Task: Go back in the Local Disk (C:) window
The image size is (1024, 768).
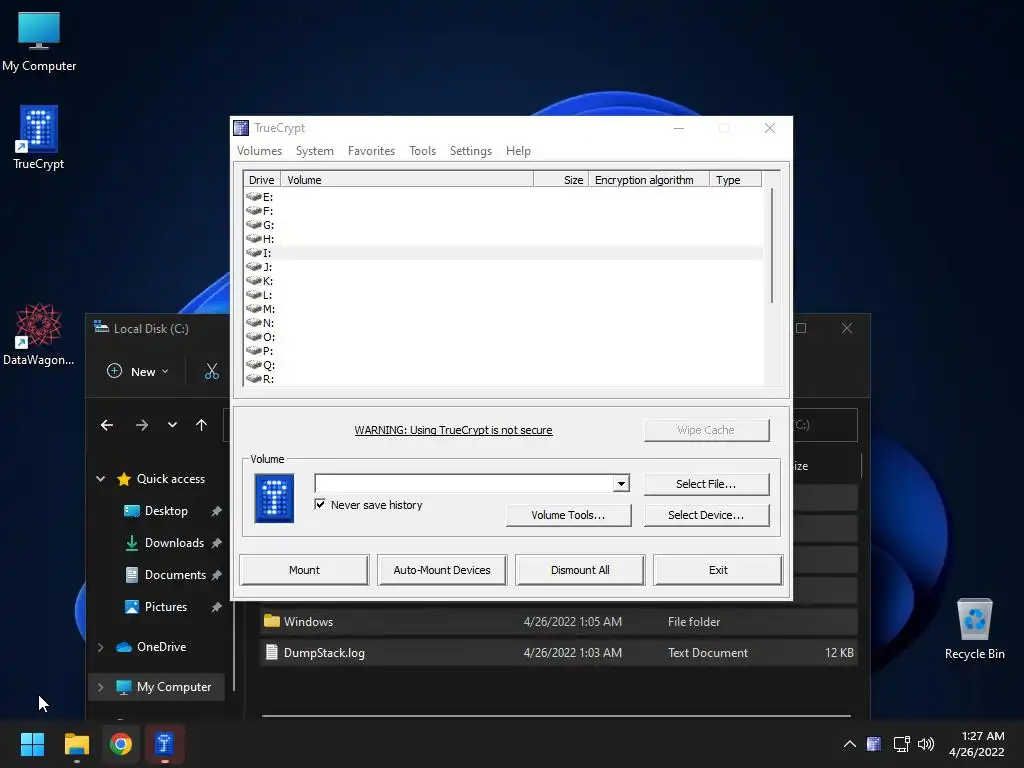Action: click(107, 425)
